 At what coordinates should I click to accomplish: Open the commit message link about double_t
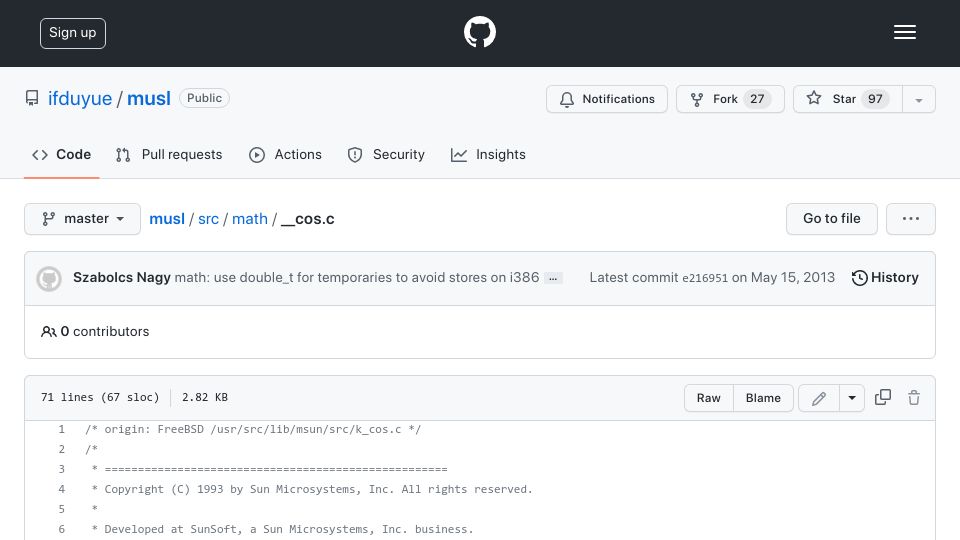click(x=357, y=277)
